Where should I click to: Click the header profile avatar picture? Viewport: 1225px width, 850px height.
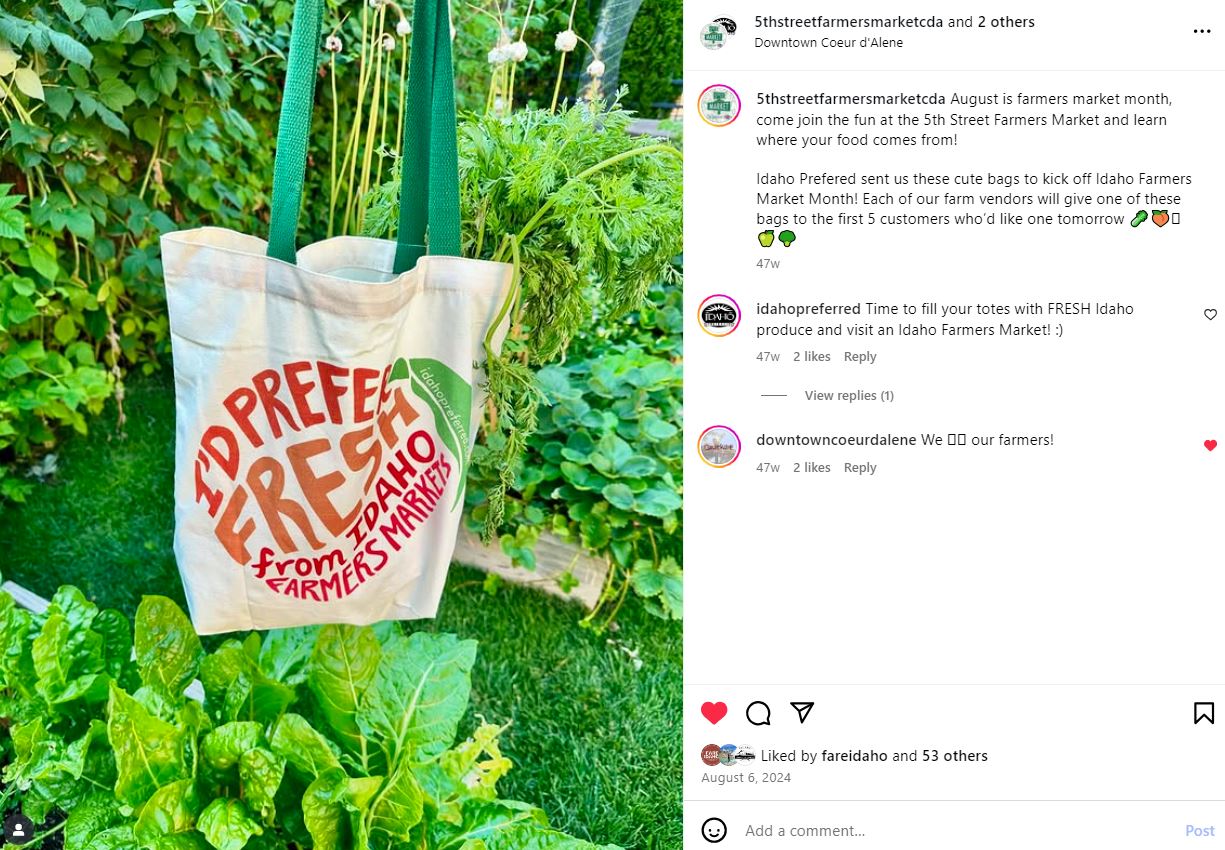(718, 32)
